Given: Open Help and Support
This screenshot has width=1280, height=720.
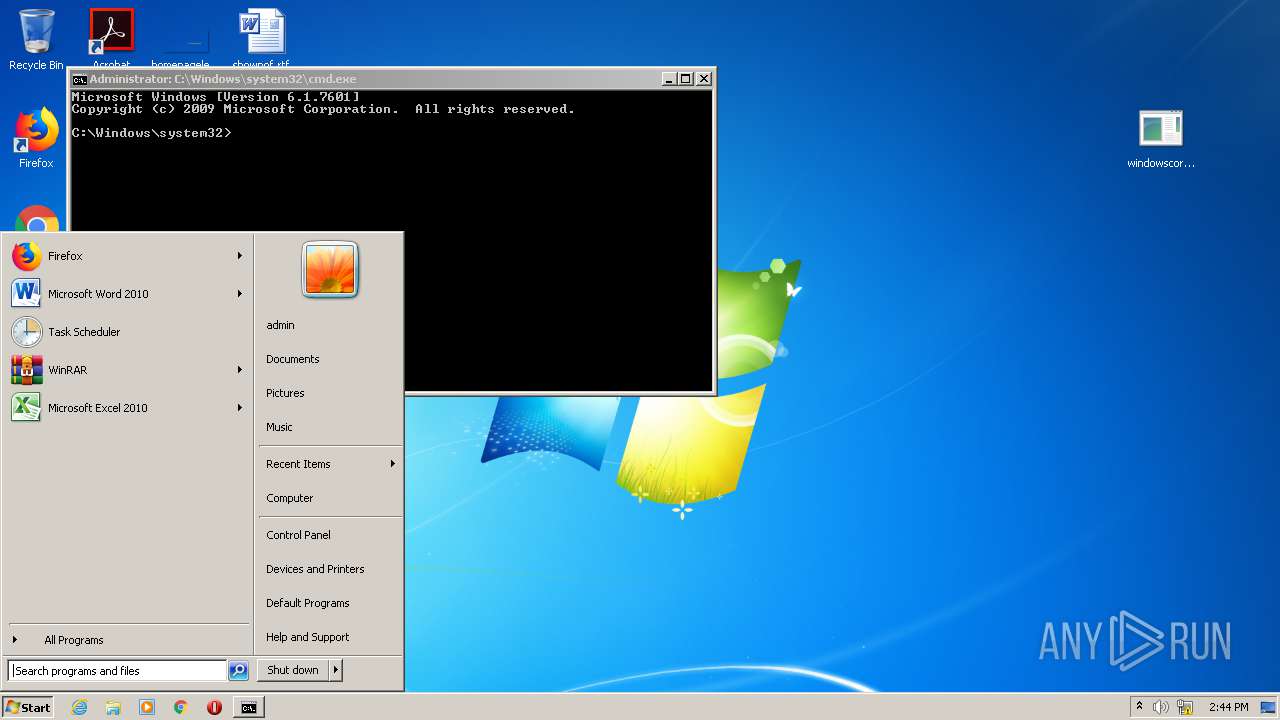Looking at the screenshot, I should coord(308,637).
